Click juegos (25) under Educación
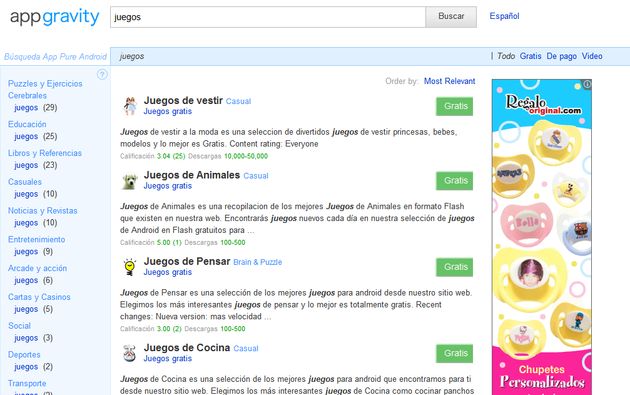Viewport: 630px width, 395px height. [x=36, y=137]
